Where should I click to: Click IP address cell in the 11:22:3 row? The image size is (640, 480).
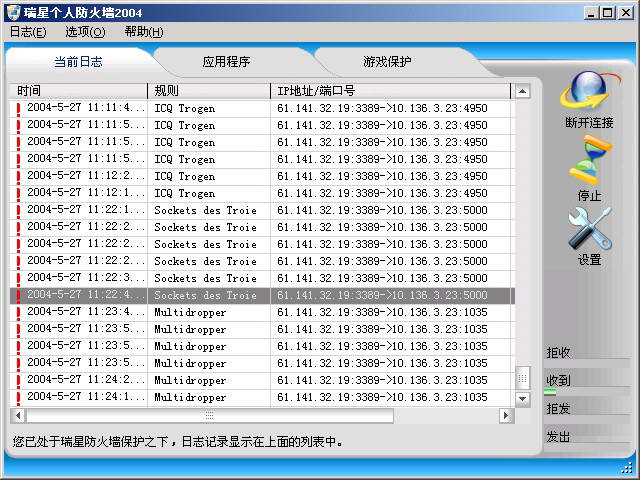click(382, 278)
